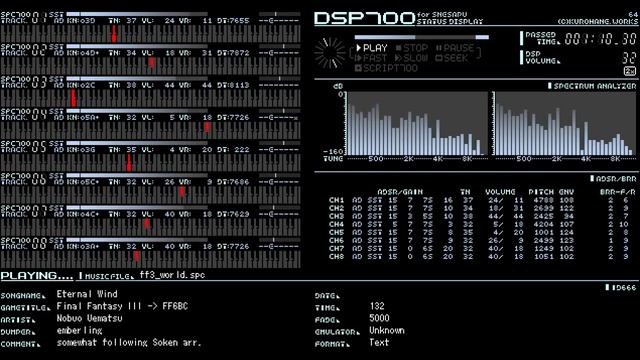Click comment 'somewhat following Soken arr.'
640x360 pixels.
click(x=129, y=342)
